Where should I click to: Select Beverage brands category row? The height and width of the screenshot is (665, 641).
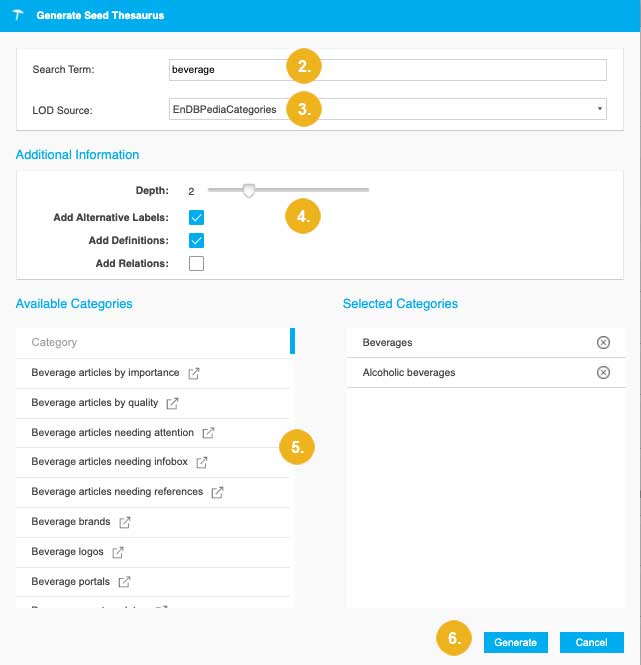pyautogui.click(x=71, y=522)
